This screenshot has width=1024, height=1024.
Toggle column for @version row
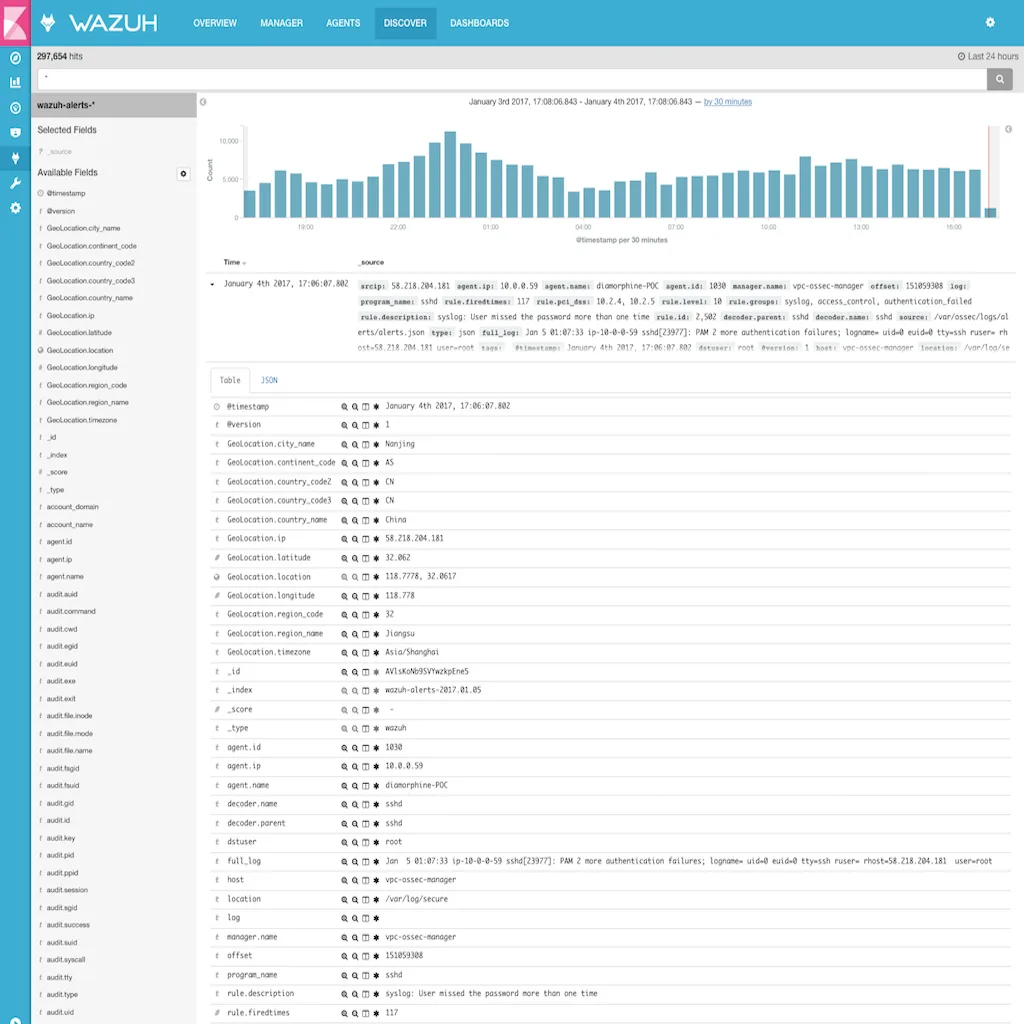point(366,426)
